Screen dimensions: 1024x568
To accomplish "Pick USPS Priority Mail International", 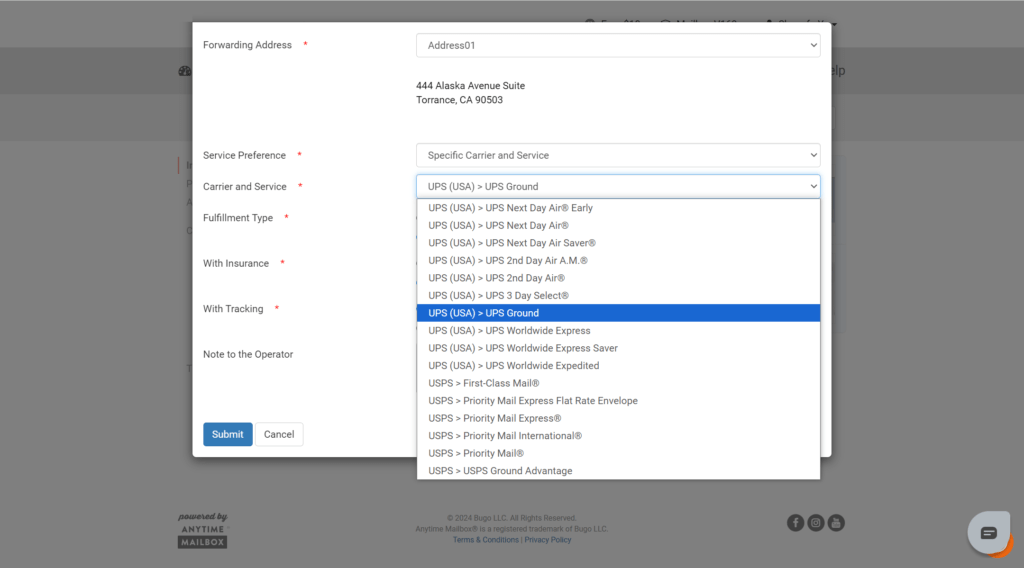I will coord(618,436).
